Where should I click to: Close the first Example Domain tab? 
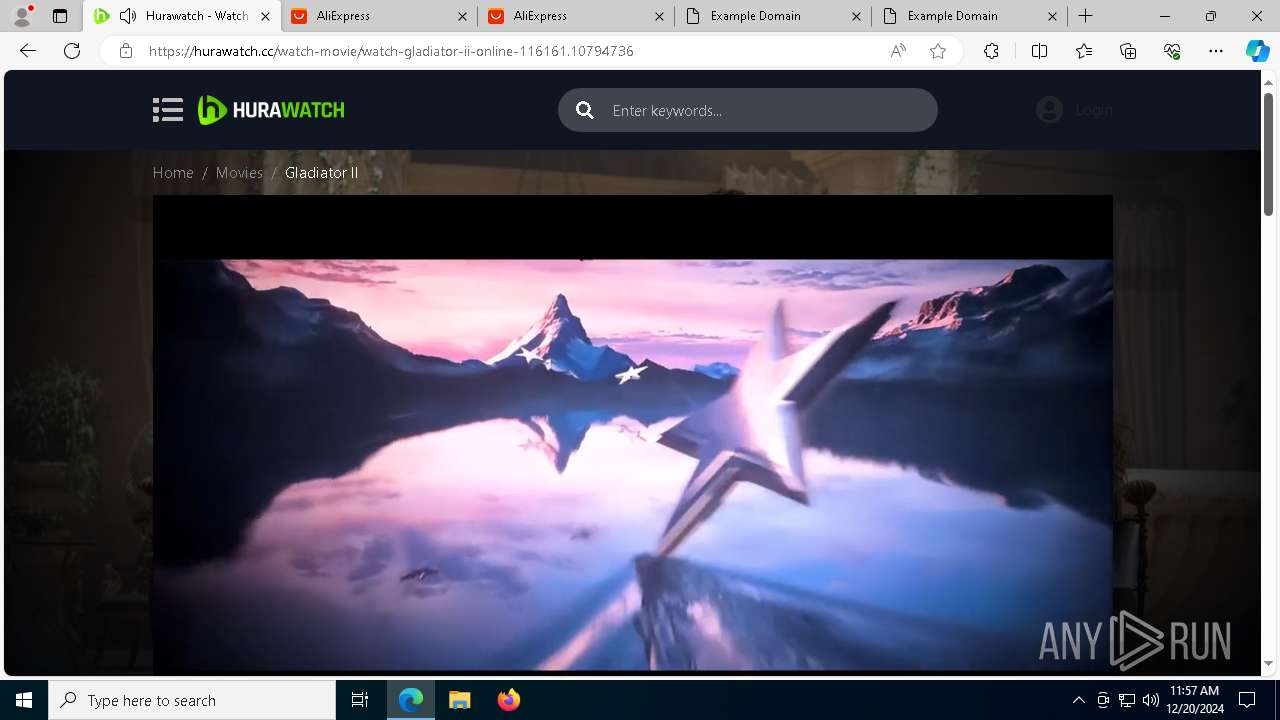point(856,16)
